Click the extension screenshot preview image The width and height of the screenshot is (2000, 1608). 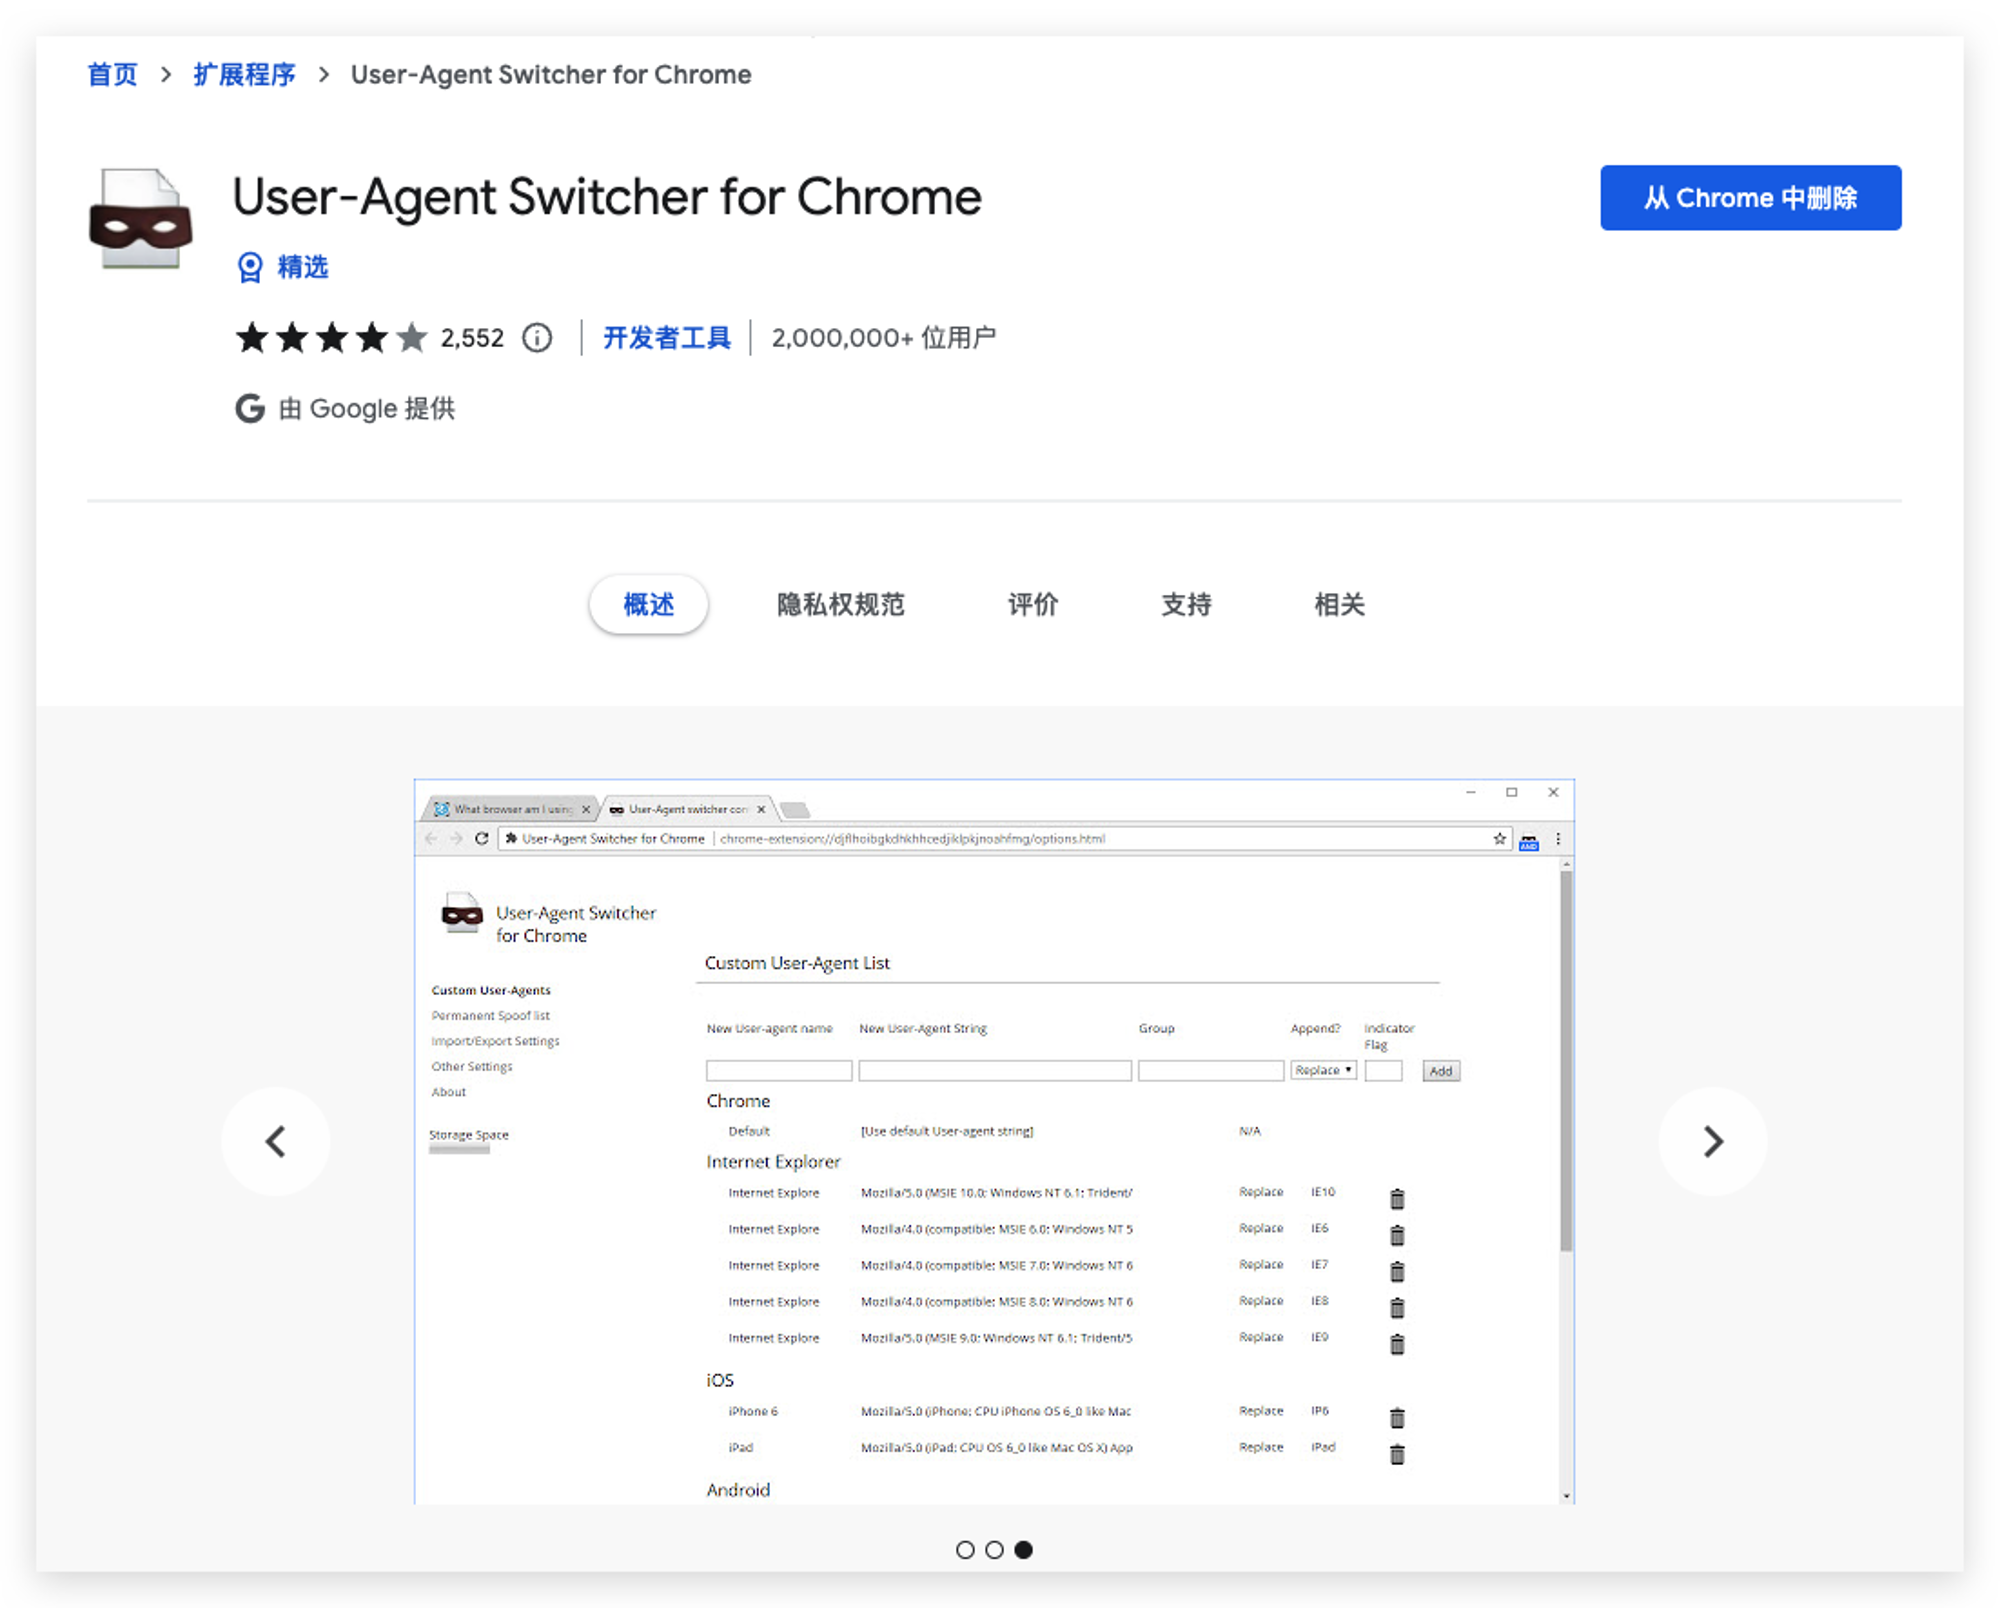tap(994, 1141)
